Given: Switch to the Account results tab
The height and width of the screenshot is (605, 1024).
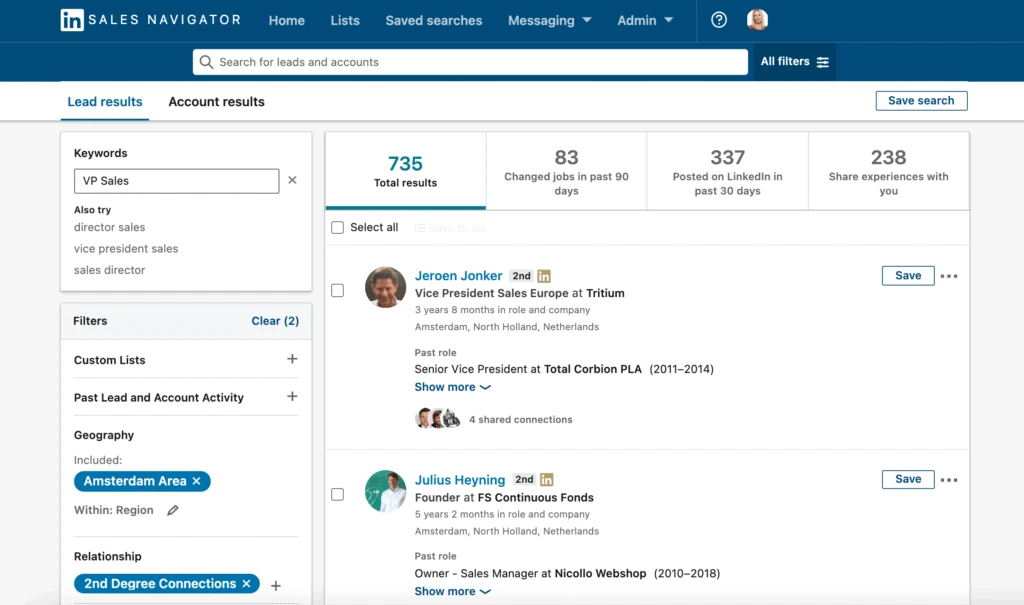Looking at the screenshot, I should tap(216, 102).
